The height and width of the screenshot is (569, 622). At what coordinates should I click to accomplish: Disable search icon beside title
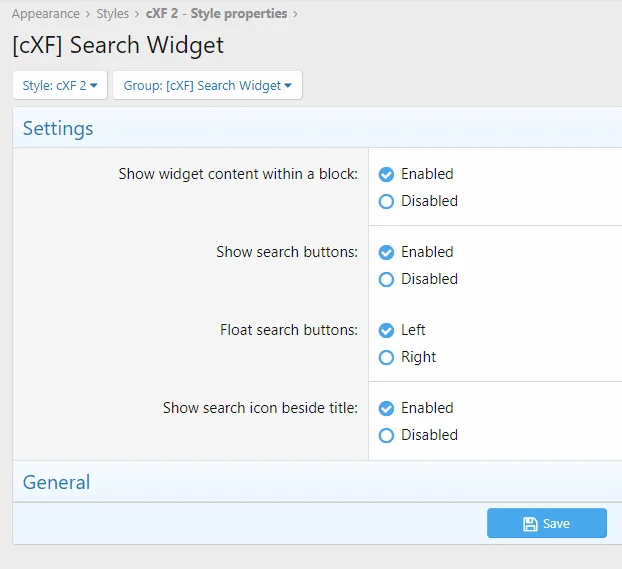pos(386,435)
